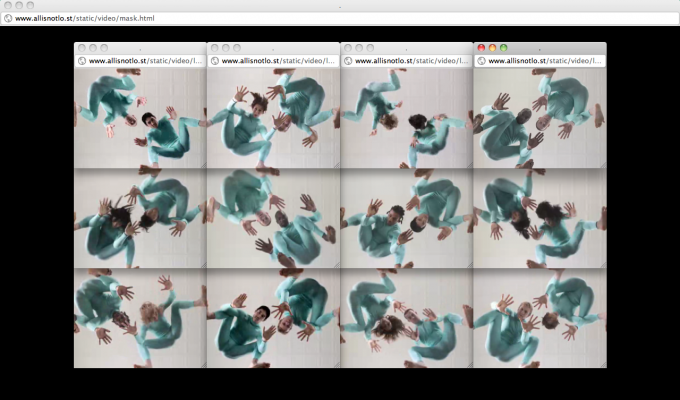Click the dancers video inside the active fourth popup

point(539,115)
